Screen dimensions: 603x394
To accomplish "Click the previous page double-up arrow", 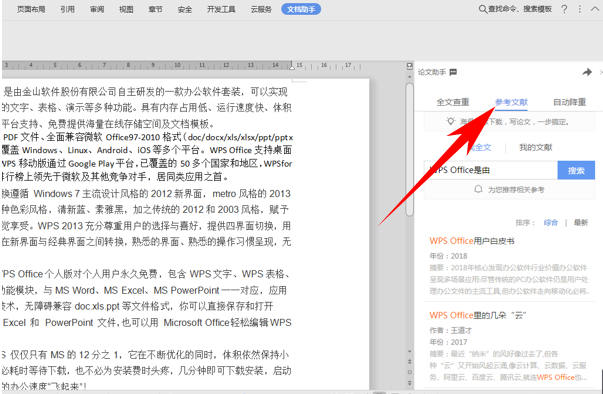I will (410, 361).
